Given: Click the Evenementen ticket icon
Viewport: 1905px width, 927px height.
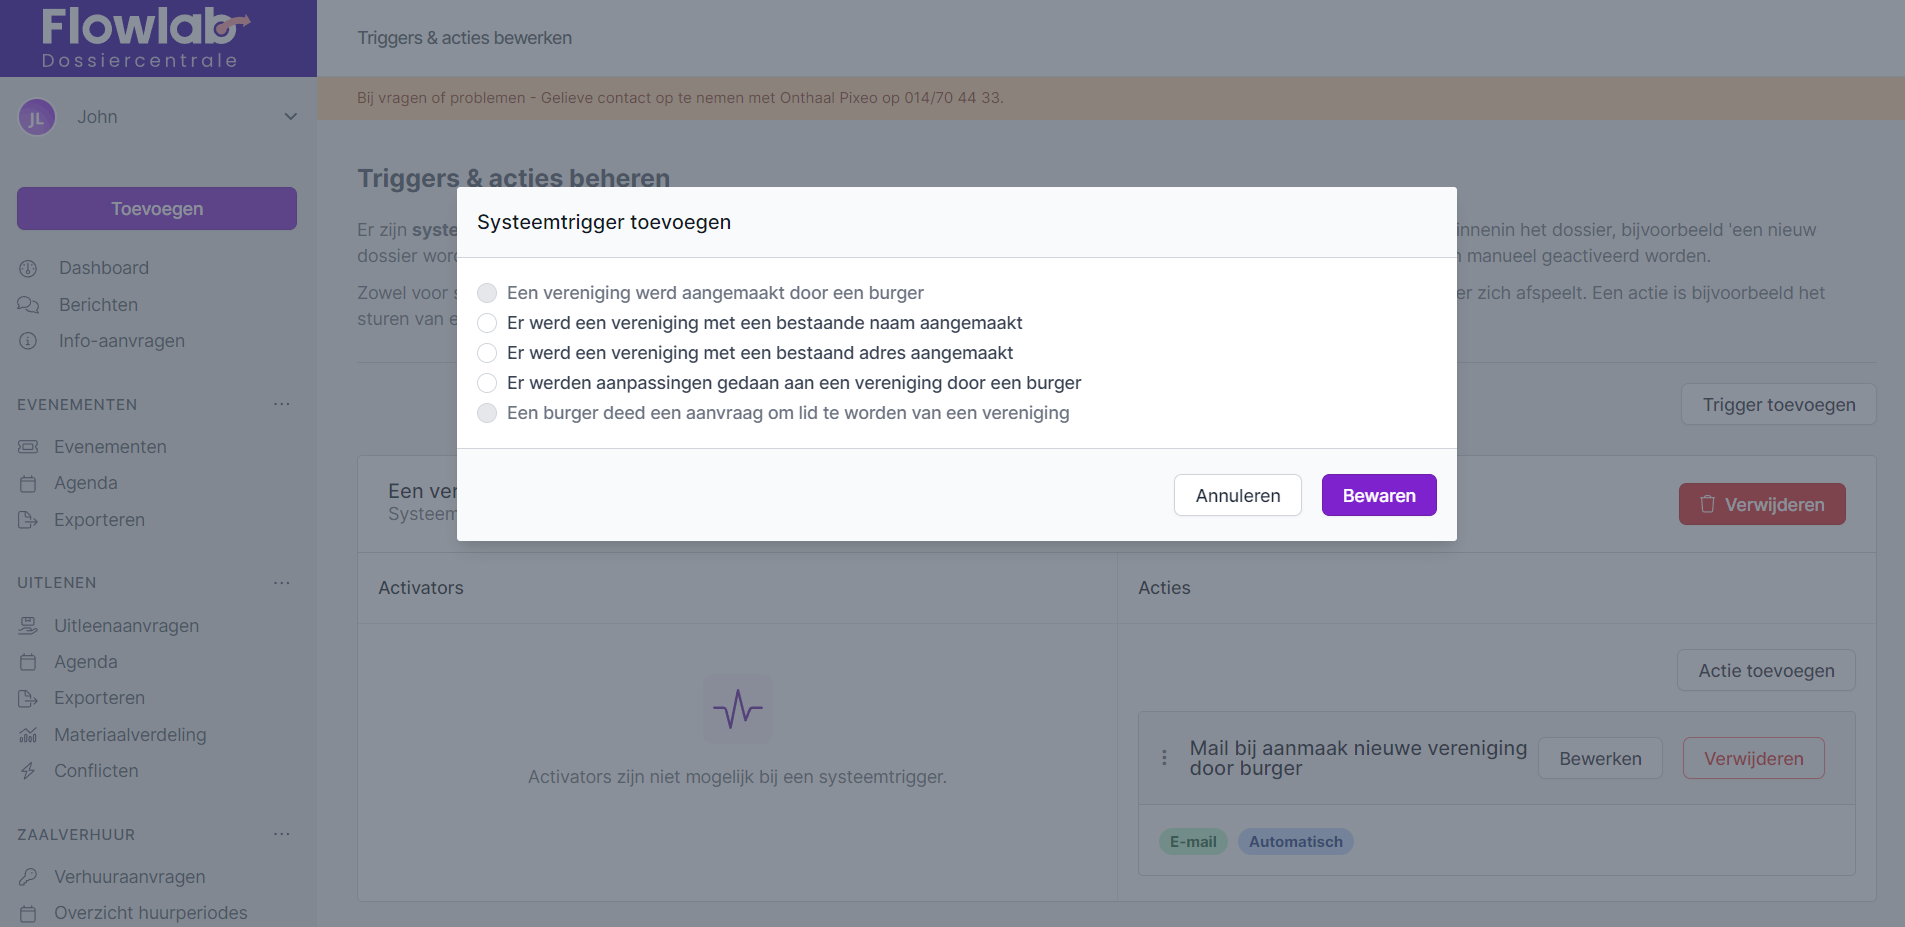Looking at the screenshot, I should pos(28,447).
